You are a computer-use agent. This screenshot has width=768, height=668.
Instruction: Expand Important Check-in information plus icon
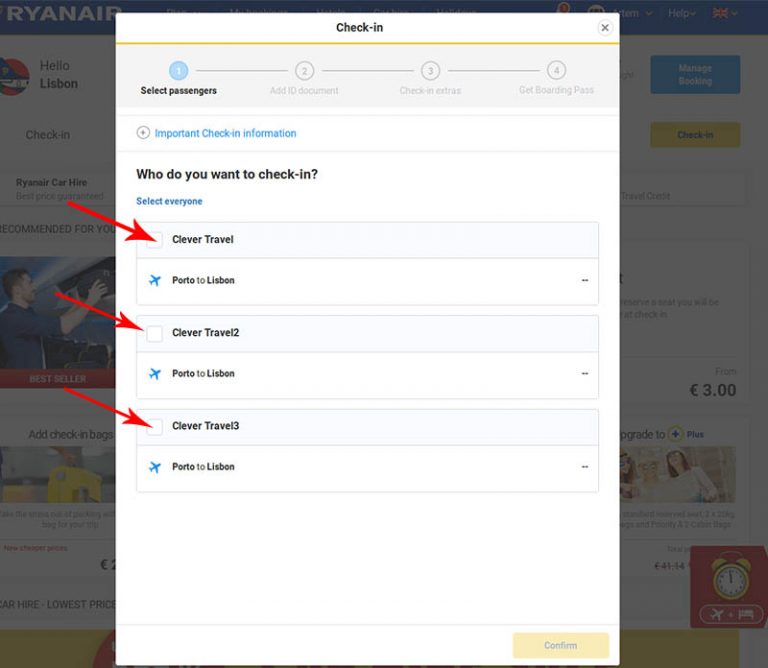[x=143, y=133]
